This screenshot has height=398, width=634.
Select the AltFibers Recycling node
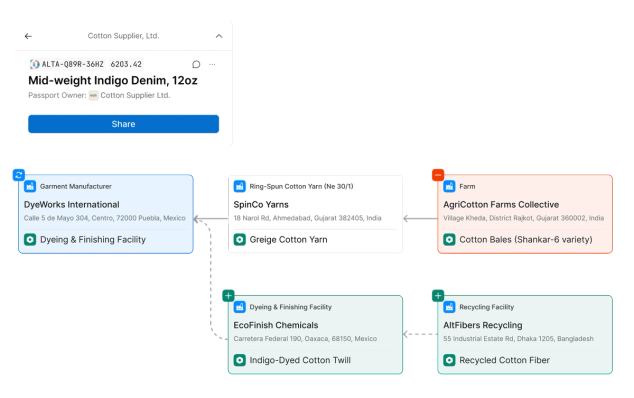click(525, 334)
